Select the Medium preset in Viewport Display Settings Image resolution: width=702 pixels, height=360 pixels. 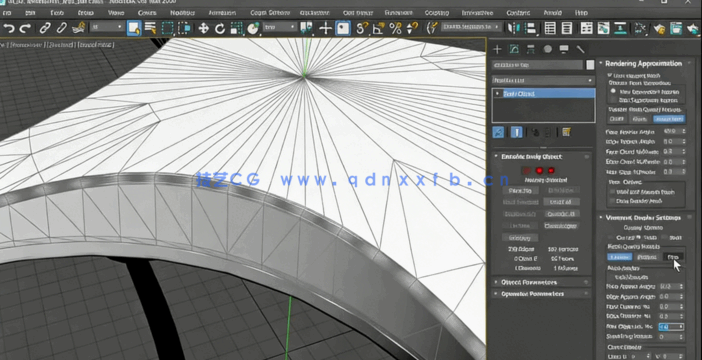point(647,257)
